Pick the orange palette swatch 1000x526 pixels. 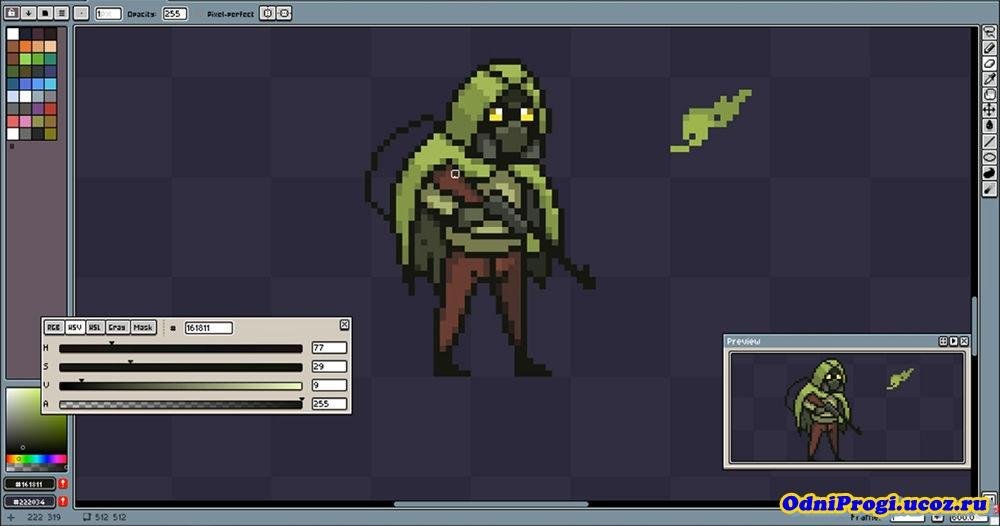pyautogui.click(x=26, y=47)
